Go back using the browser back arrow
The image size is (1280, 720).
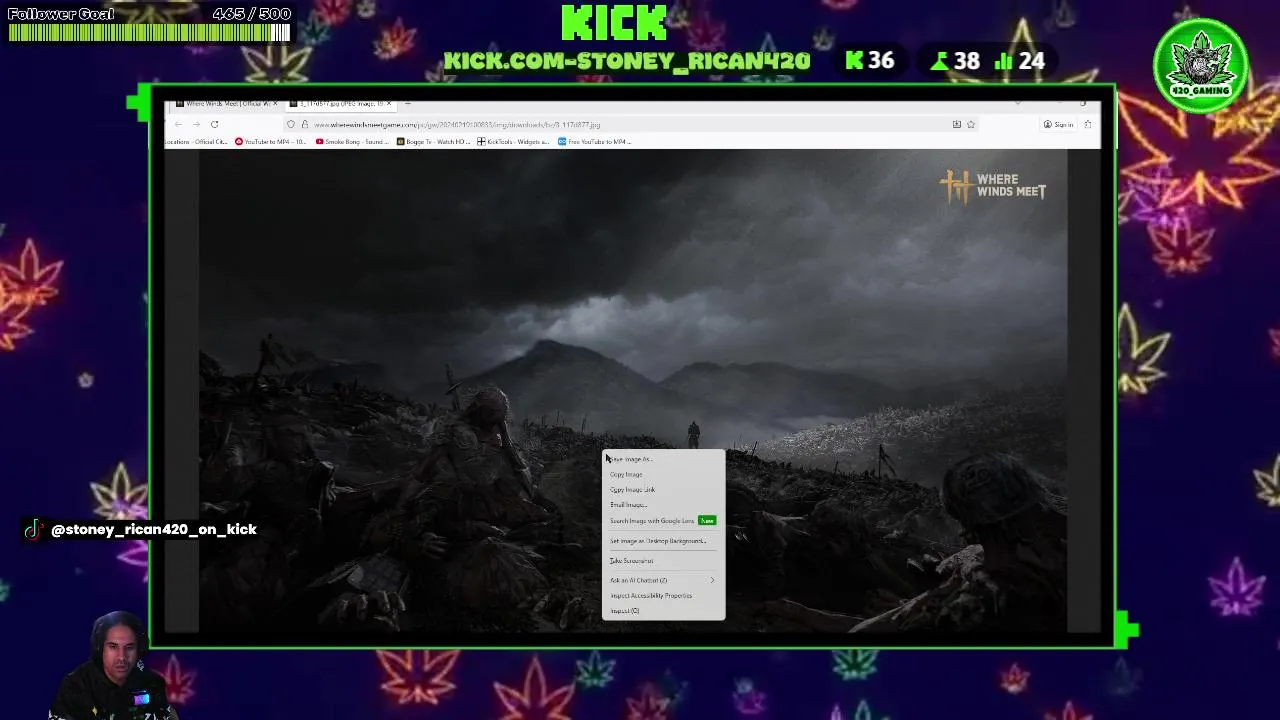point(178,124)
